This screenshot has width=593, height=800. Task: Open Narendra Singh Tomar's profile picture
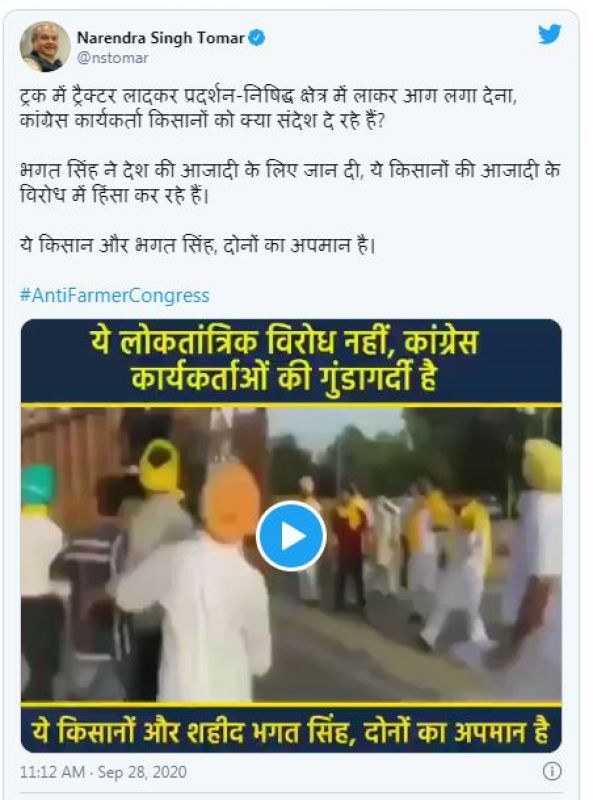coord(45,46)
